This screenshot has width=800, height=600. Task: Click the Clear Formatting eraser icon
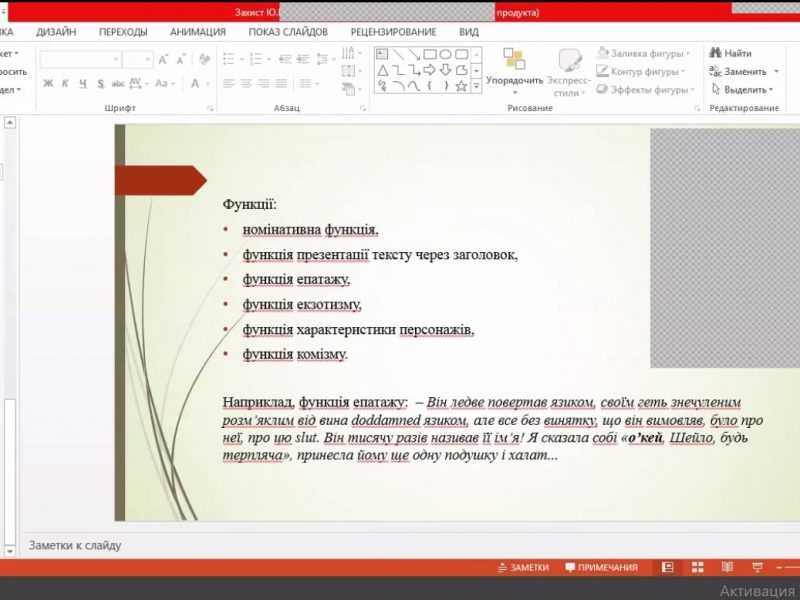pos(205,60)
